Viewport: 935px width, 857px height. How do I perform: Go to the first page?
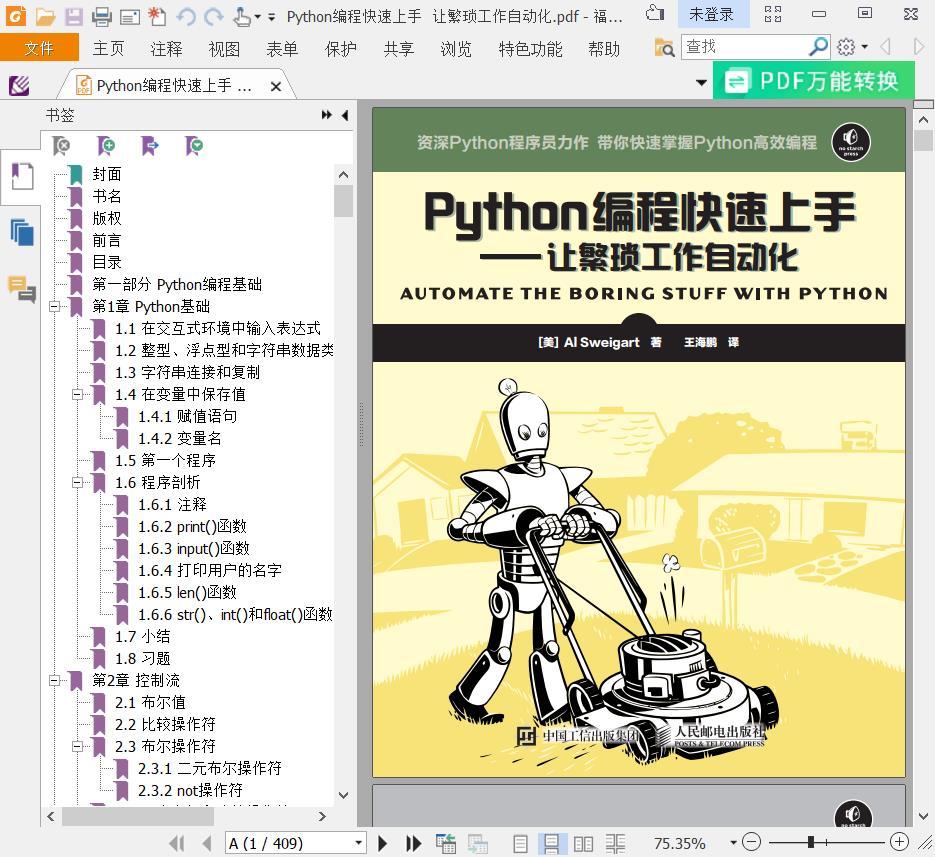pyautogui.click(x=177, y=843)
